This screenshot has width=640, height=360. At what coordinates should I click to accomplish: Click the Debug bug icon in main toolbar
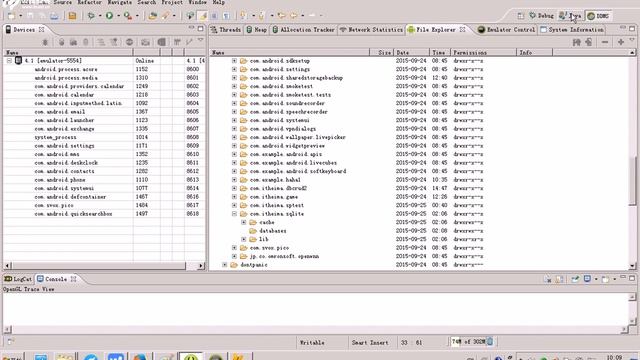click(91, 16)
